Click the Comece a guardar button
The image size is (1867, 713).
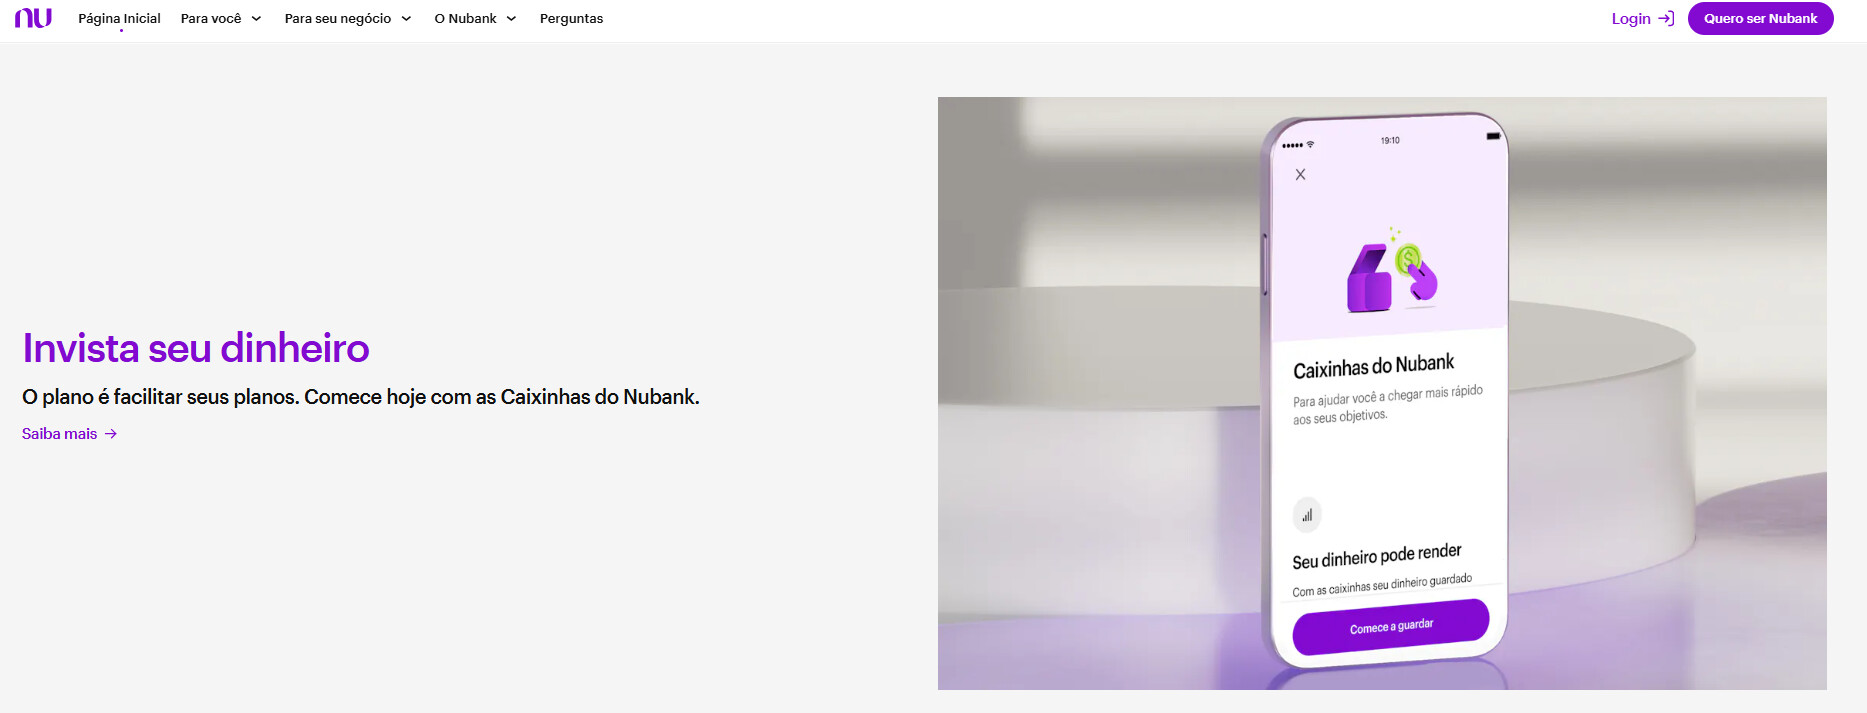[x=1391, y=627]
